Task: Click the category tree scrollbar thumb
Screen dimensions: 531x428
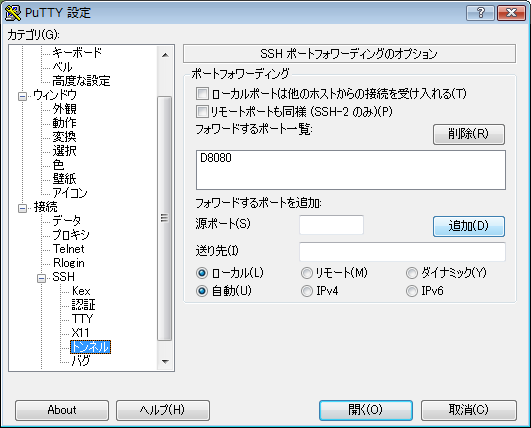Action: [165, 218]
